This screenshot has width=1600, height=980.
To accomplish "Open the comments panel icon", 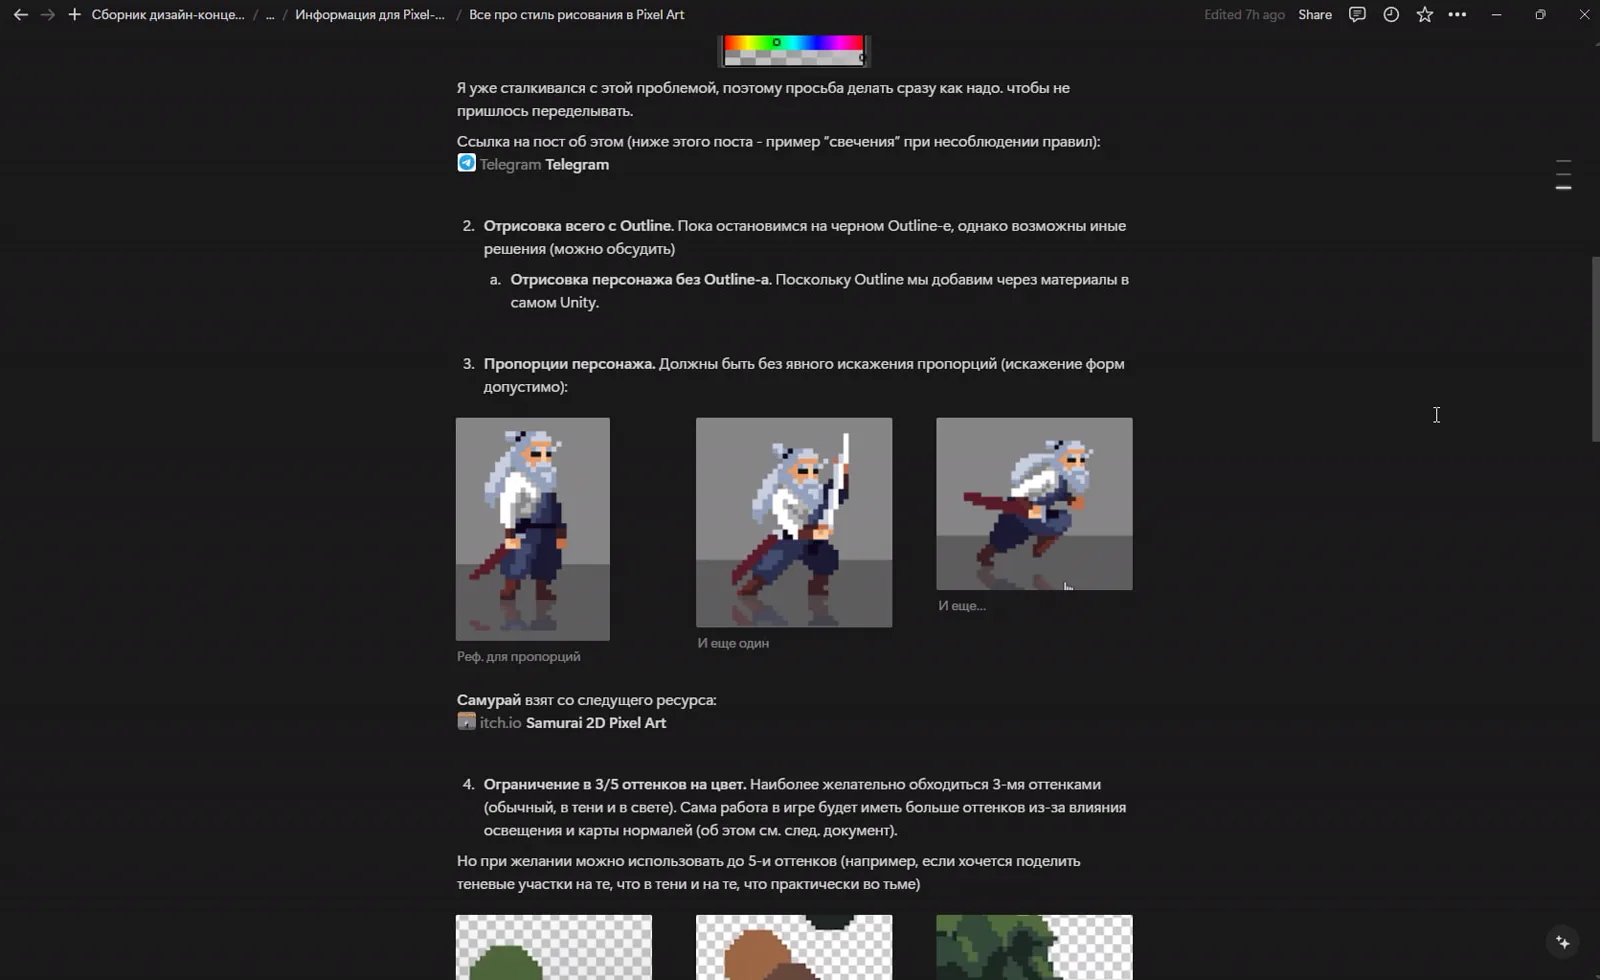I will (x=1357, y=15).
